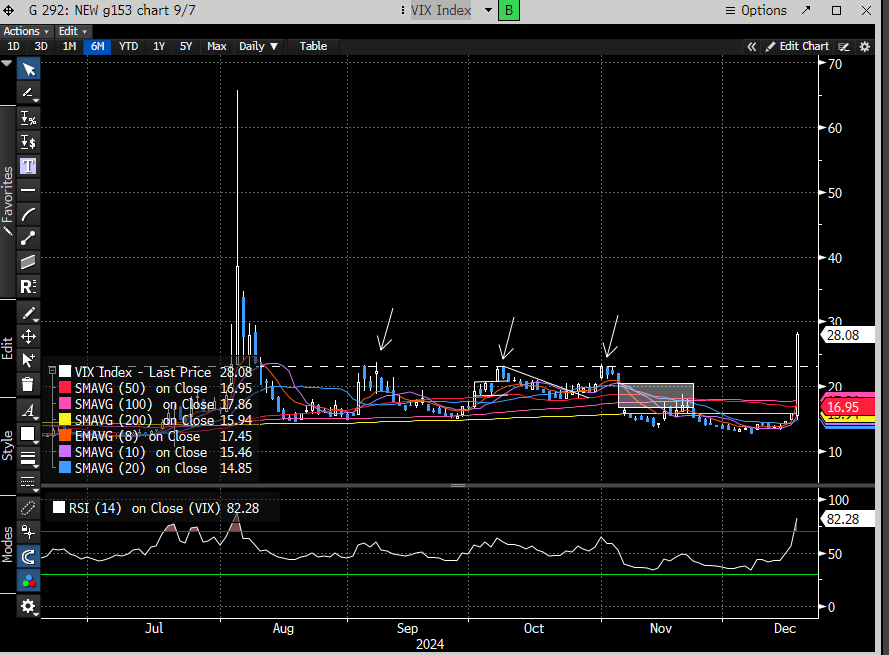The image size is (889, 655).
Task: Select the move crosshair tool
Action: point(29,336)
